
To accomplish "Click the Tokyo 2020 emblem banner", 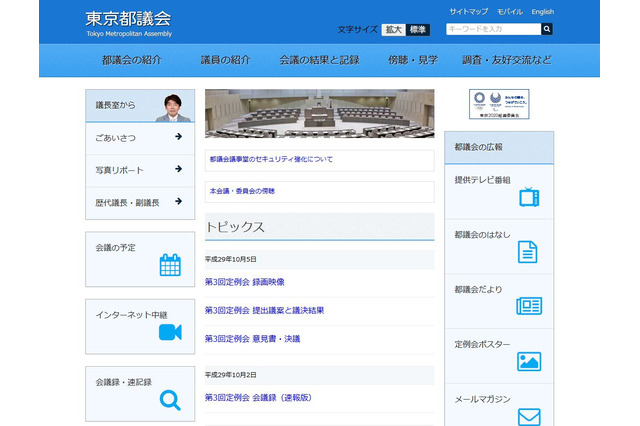I will (499, 104).
